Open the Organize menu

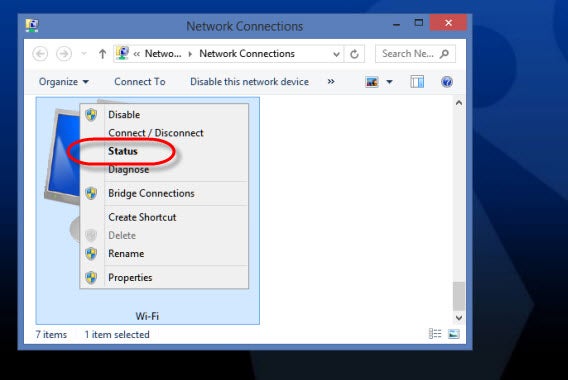[x=64, y=82]
